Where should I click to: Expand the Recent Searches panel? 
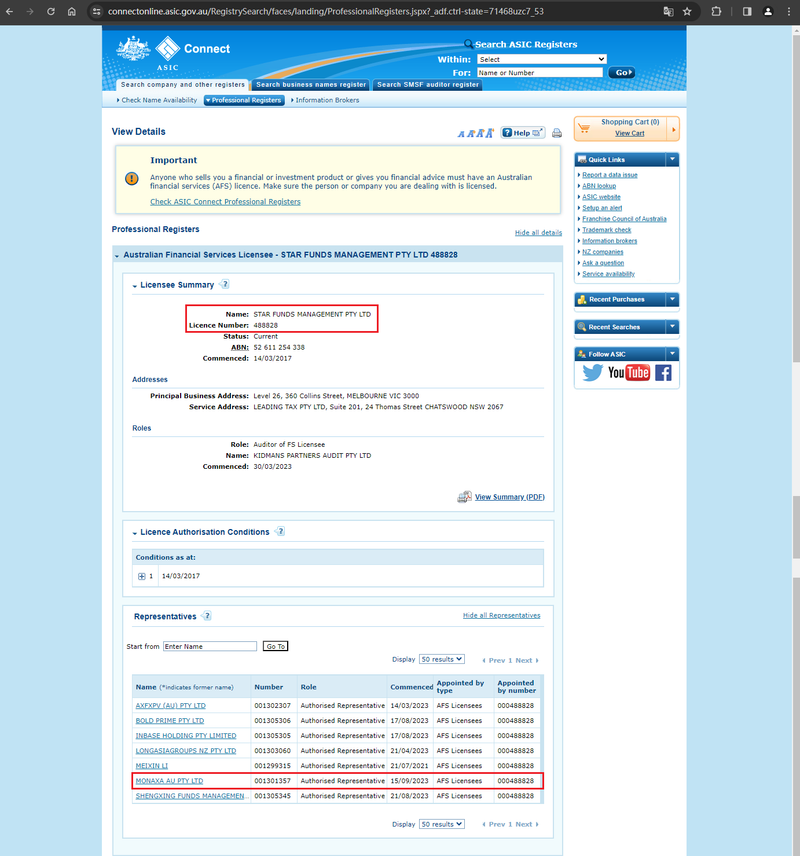coord(672,326)
